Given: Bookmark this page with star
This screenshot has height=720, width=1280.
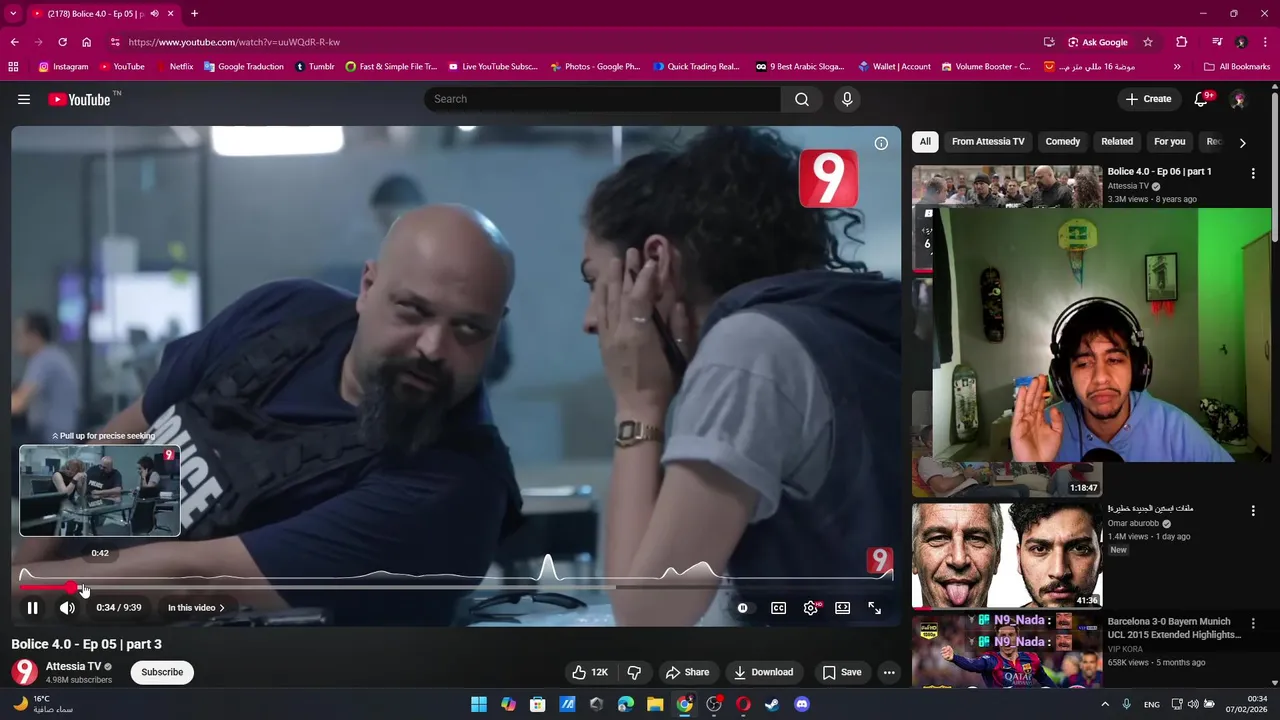Looking at the screenshot, I should (1148, 42).
